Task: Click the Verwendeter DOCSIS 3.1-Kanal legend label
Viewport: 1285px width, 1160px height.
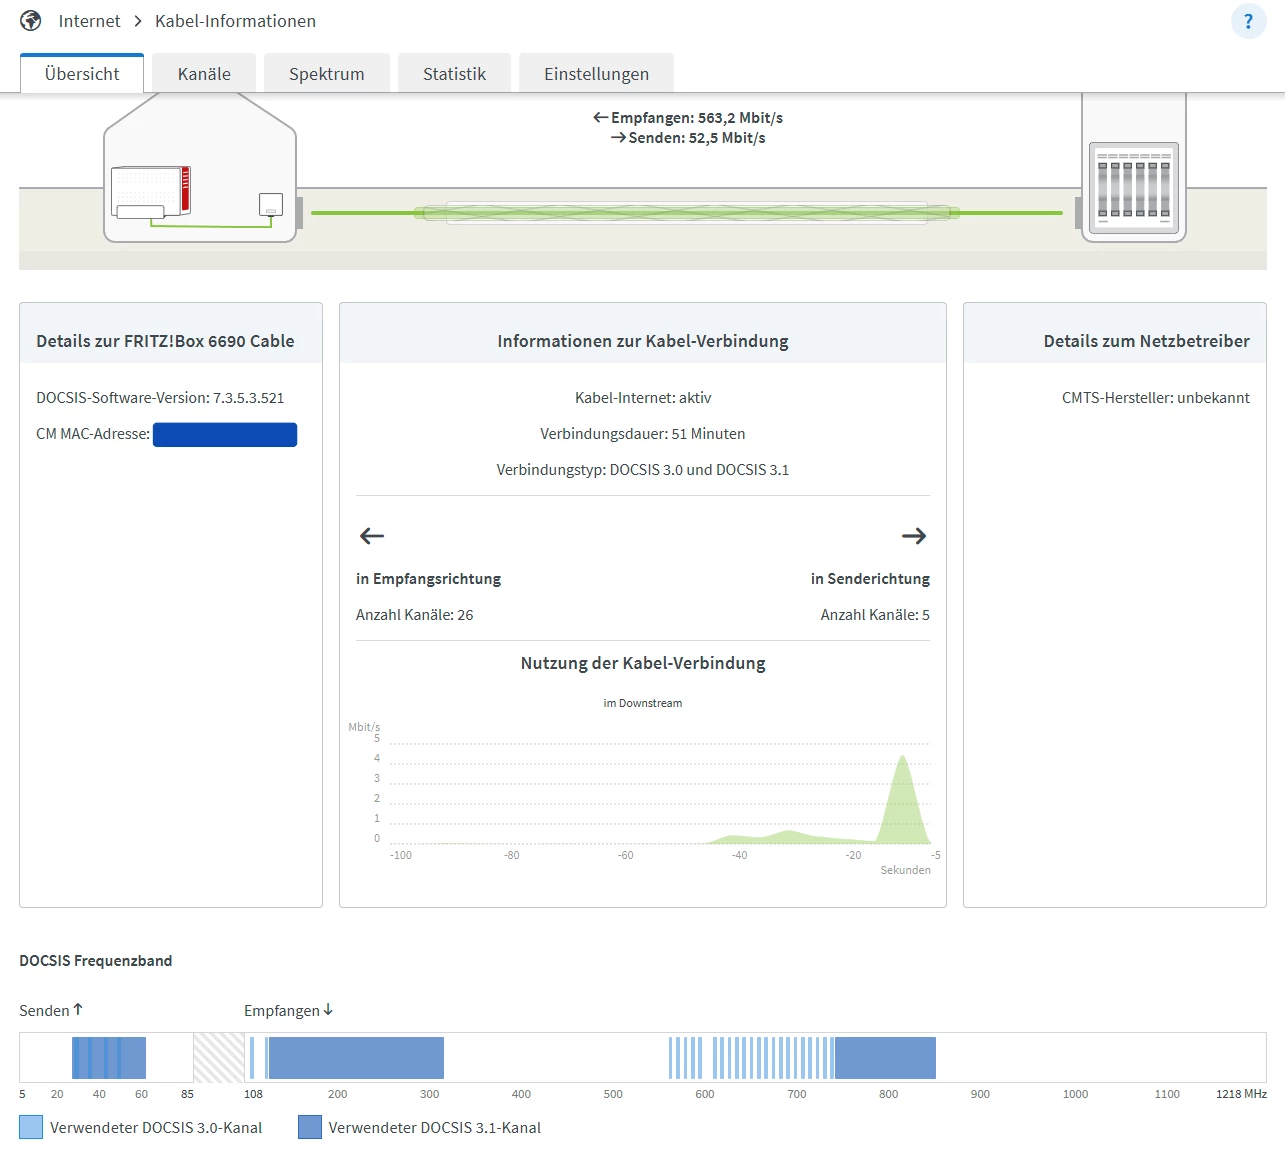Action: coord(435,1128)
